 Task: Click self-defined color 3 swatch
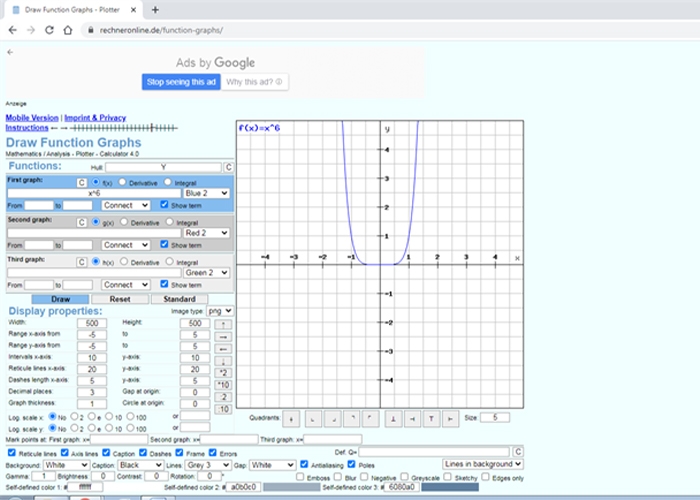(450, 487)
